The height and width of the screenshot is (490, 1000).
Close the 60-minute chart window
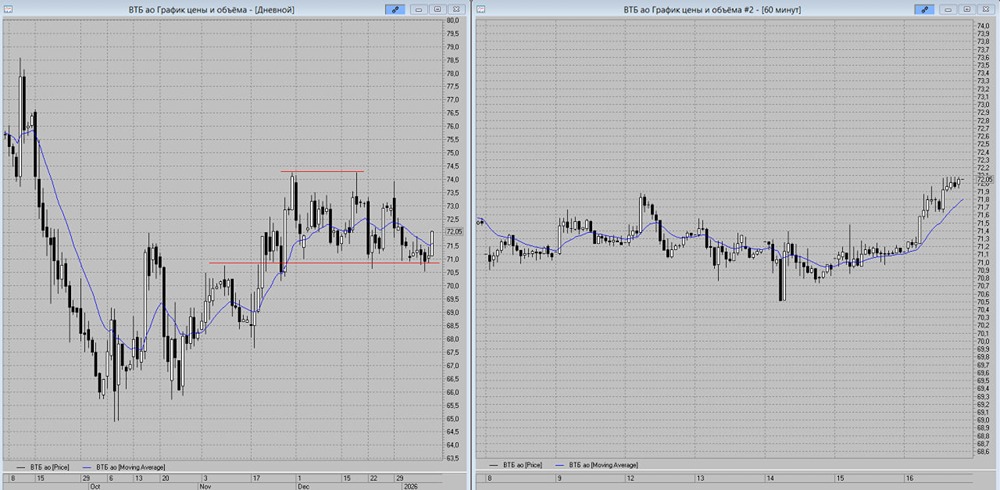coord(985,10)
